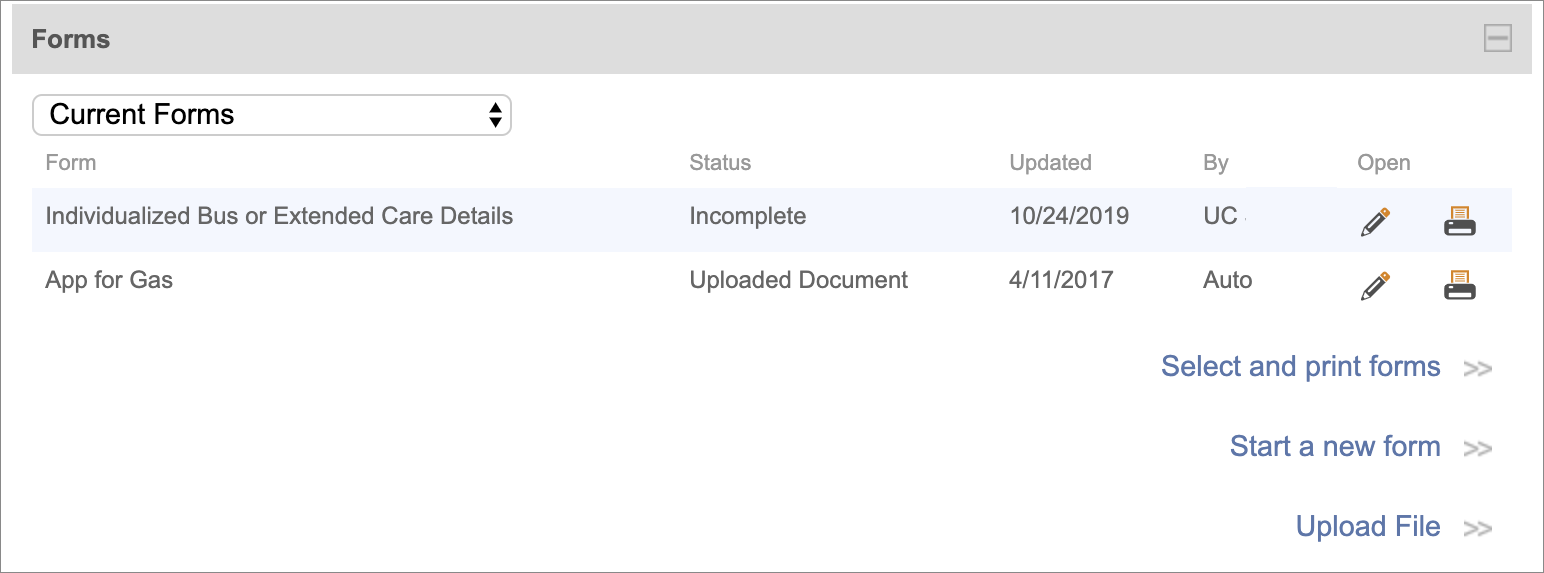
Task: Click the Open column header
Action: (1384, 162)
